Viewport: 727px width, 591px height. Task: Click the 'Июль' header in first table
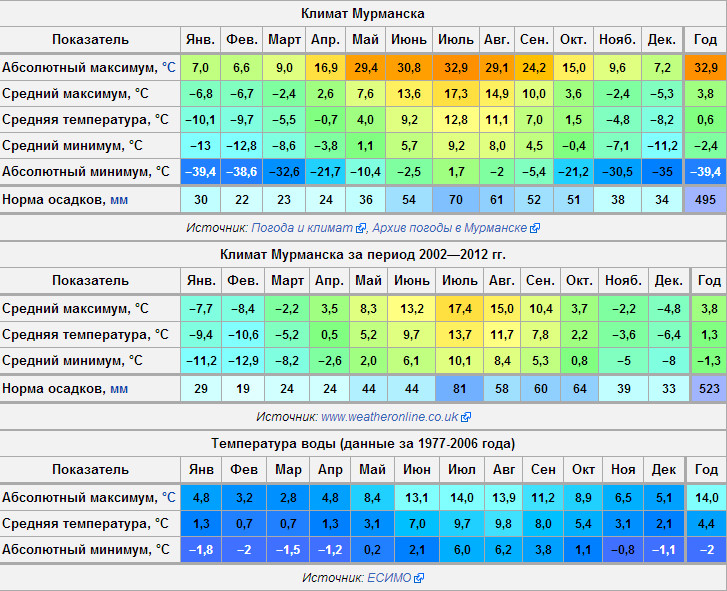(456, 39)
